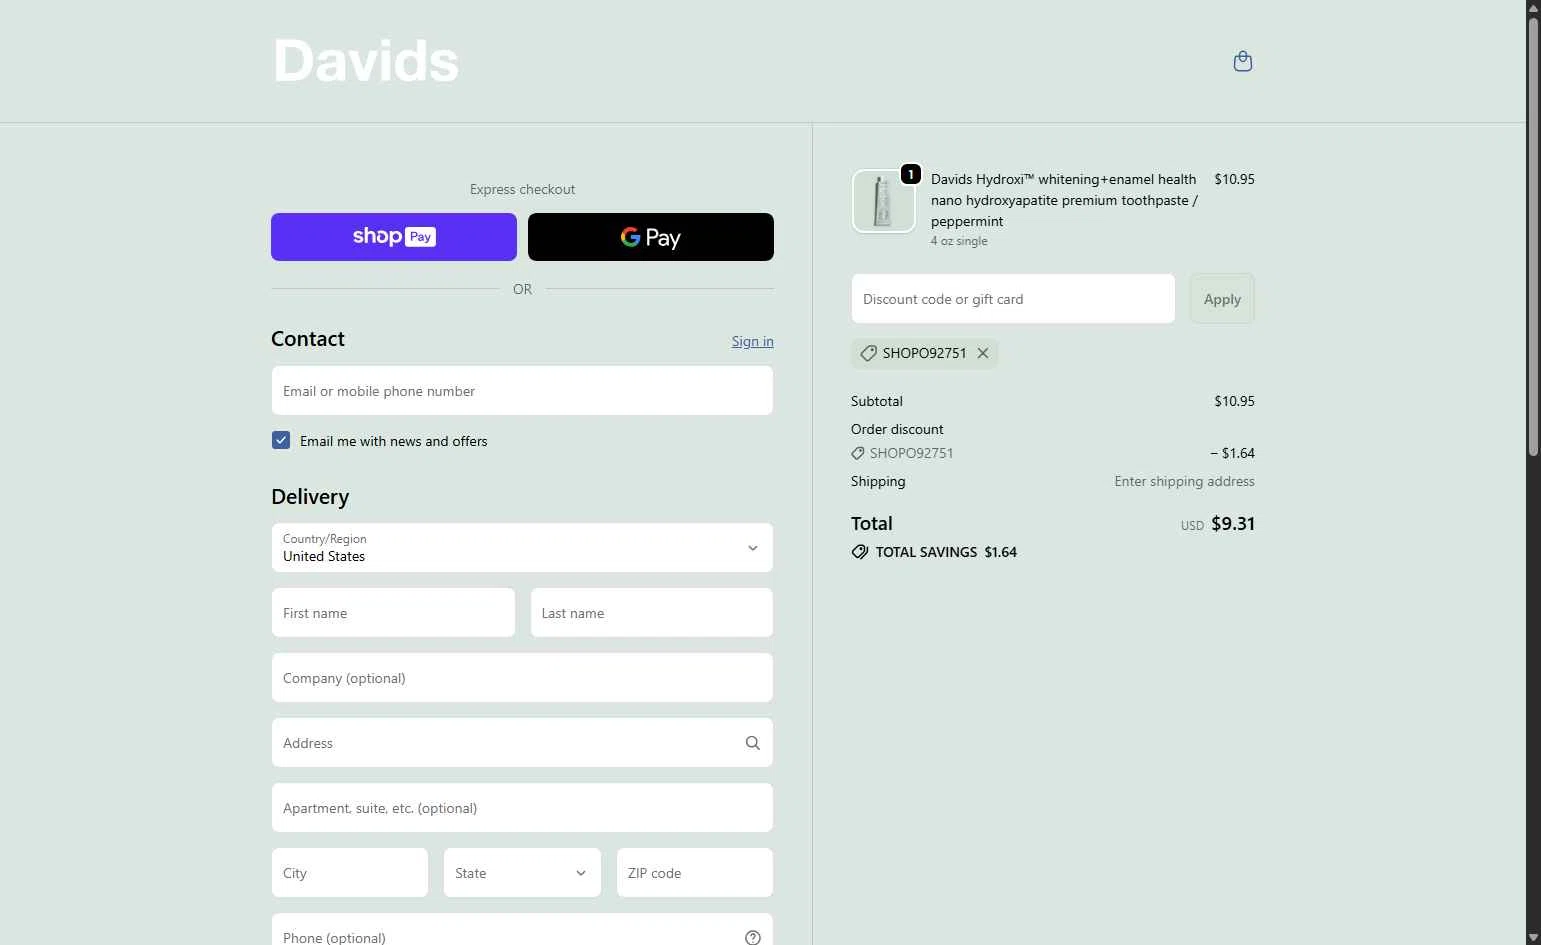
Task: Click the scrollbar up arrow
Action: click(1533, 8)
